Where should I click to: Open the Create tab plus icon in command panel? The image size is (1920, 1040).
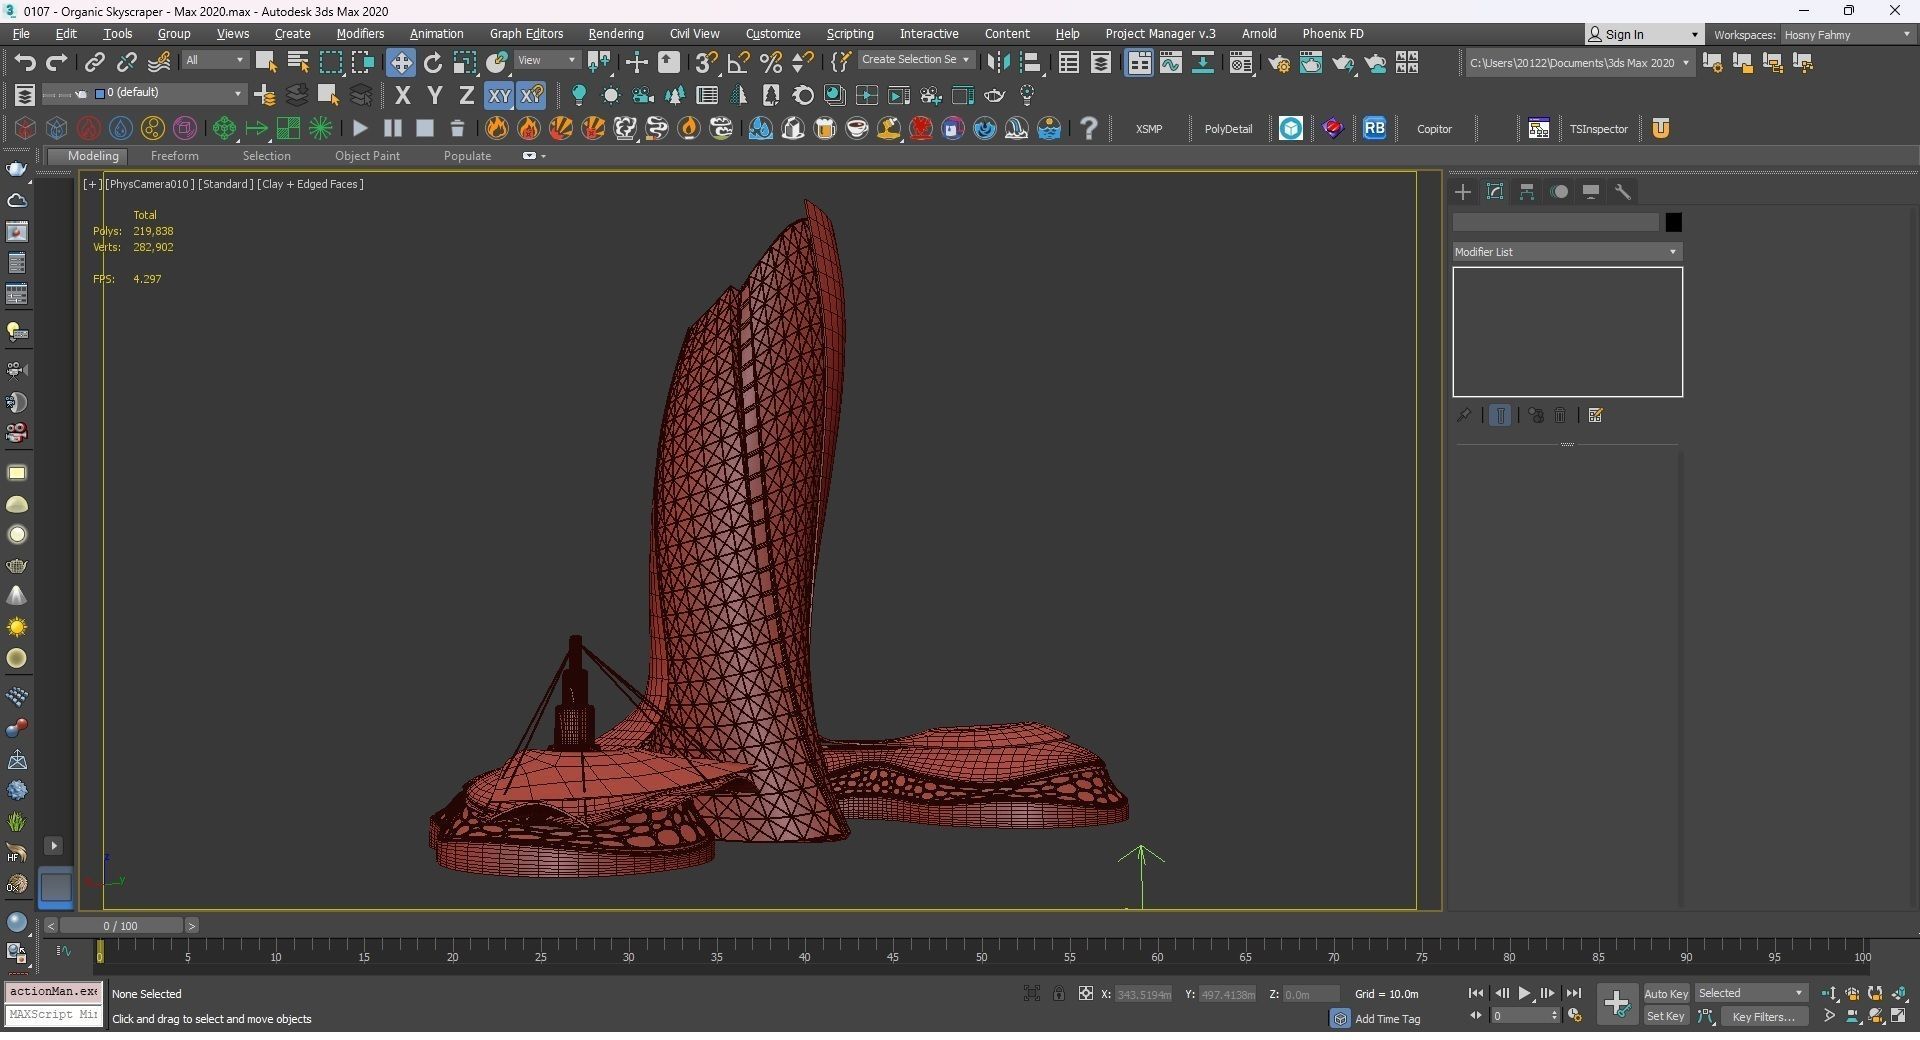[x=1463, y=192]
